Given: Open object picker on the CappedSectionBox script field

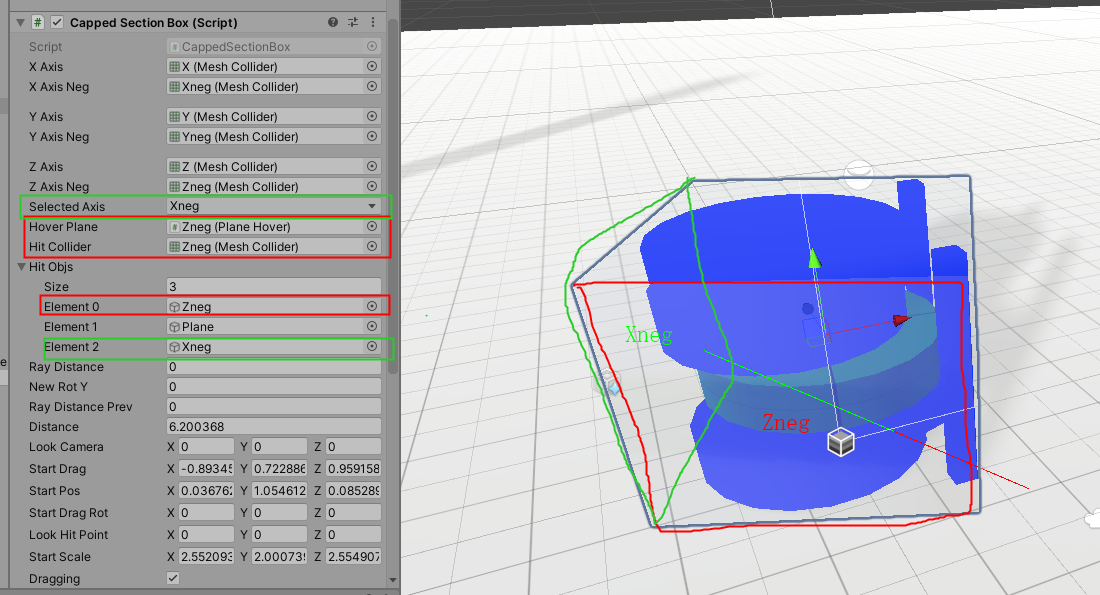Looking at the screenshot, I should click(x=371, y=46).
